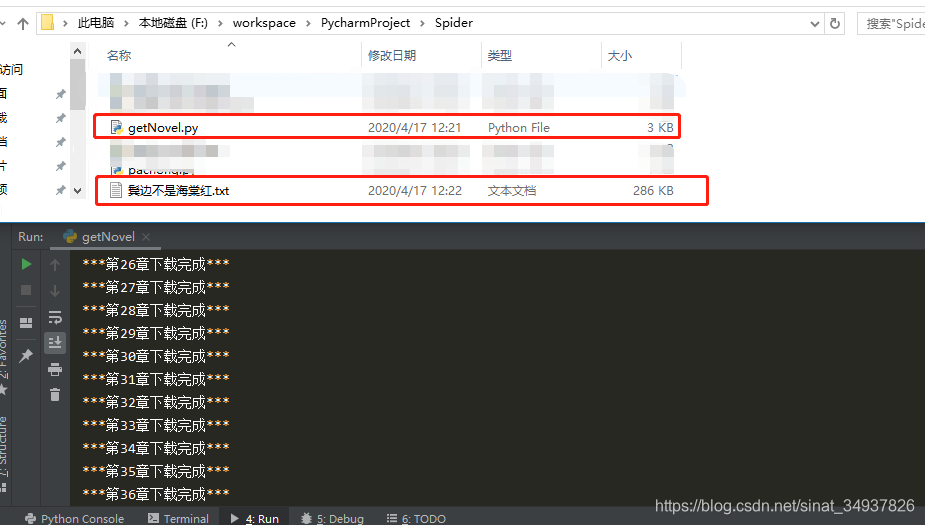This screenshot has width=925, height=525.
Task: Open the 6: TODO tool window
Action: point(416,519)
